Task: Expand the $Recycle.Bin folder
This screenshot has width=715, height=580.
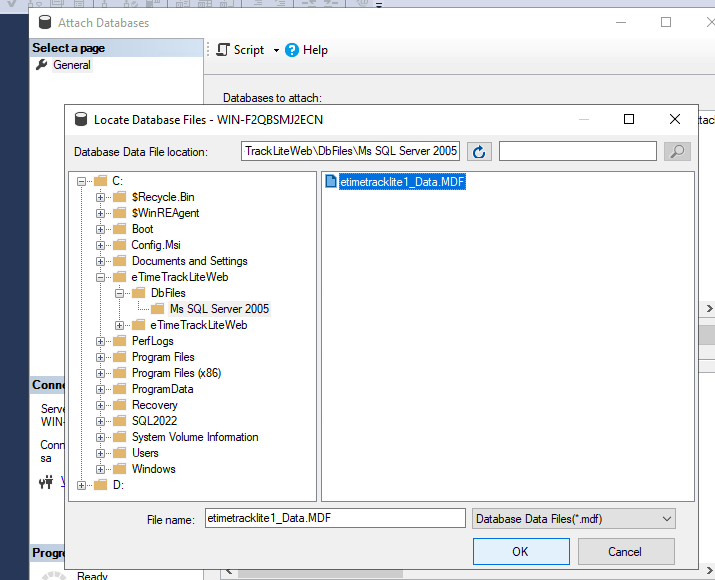Action: pyautogui.click(x=100, y=197)
